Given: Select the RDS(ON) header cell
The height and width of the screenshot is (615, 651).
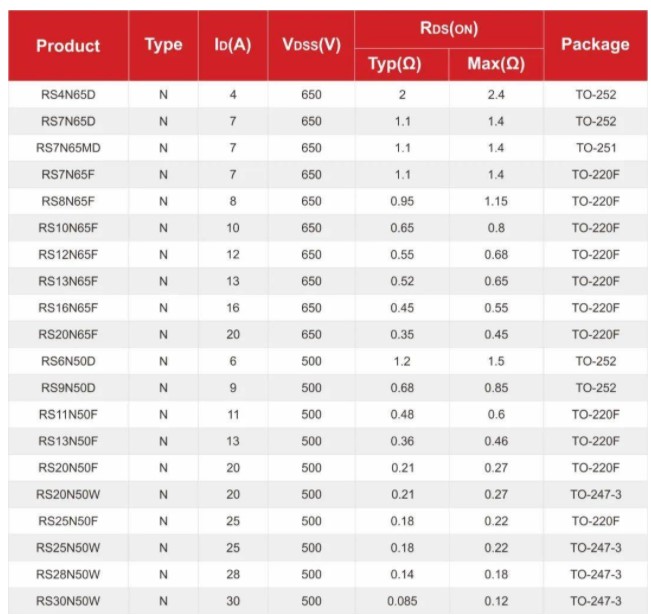Looking at the screenshot, I should click(x=449, y=29).
